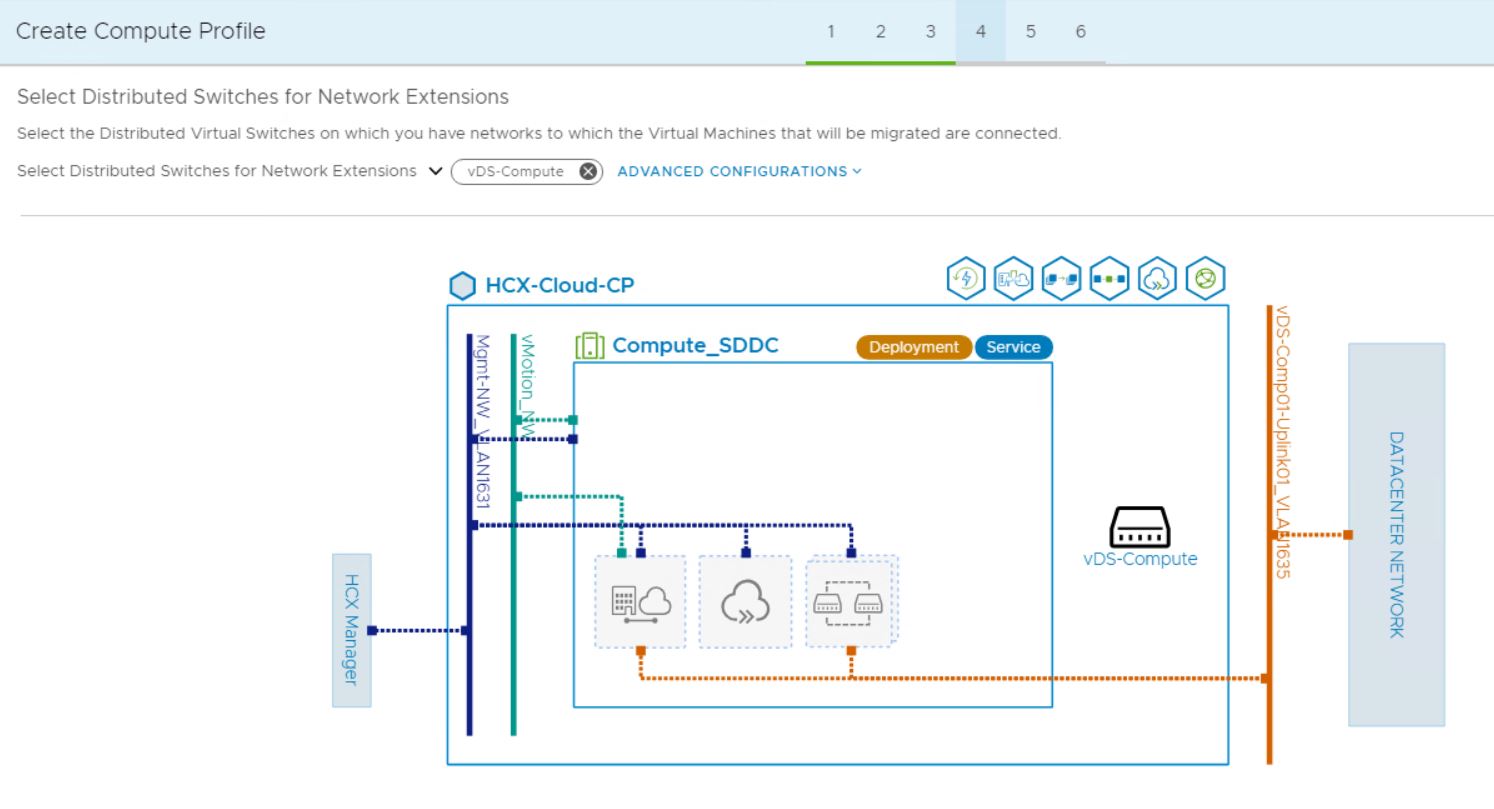Remove the vDS-Compute selection chip
The height and width of the screenshot is (809, 1494).
coord(587,171)
